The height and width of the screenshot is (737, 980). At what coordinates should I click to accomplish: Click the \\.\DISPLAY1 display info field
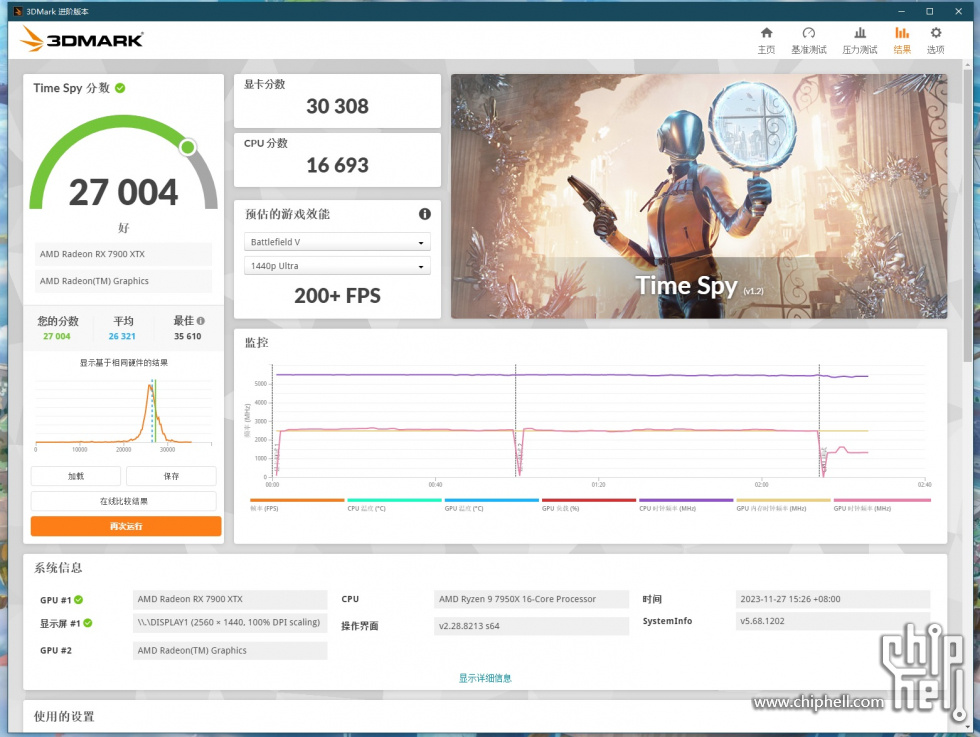(x=230, y=623)
